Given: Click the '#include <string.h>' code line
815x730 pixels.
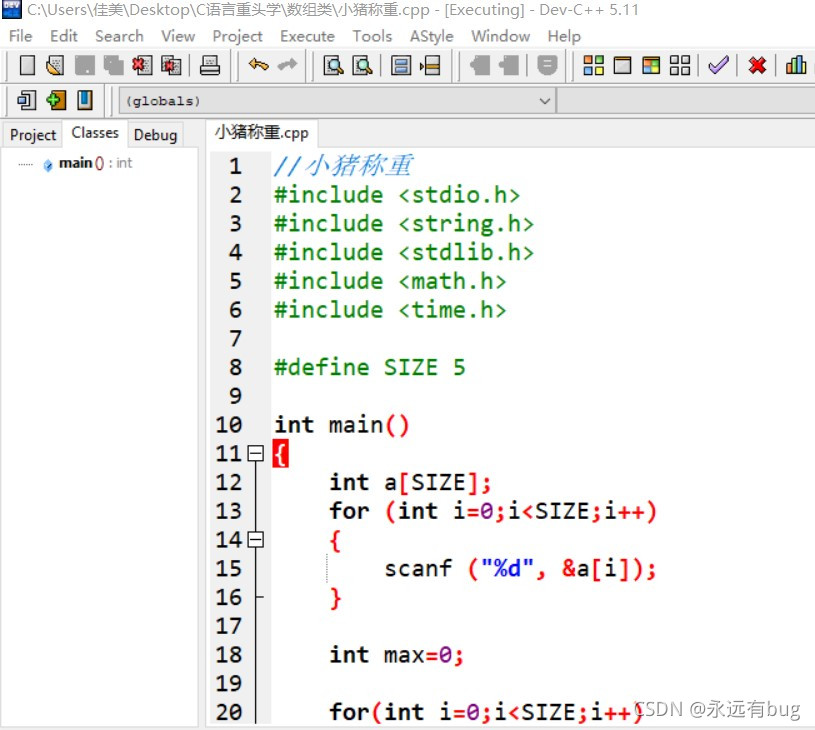Looking at the screenshot, I should point(404,224).
